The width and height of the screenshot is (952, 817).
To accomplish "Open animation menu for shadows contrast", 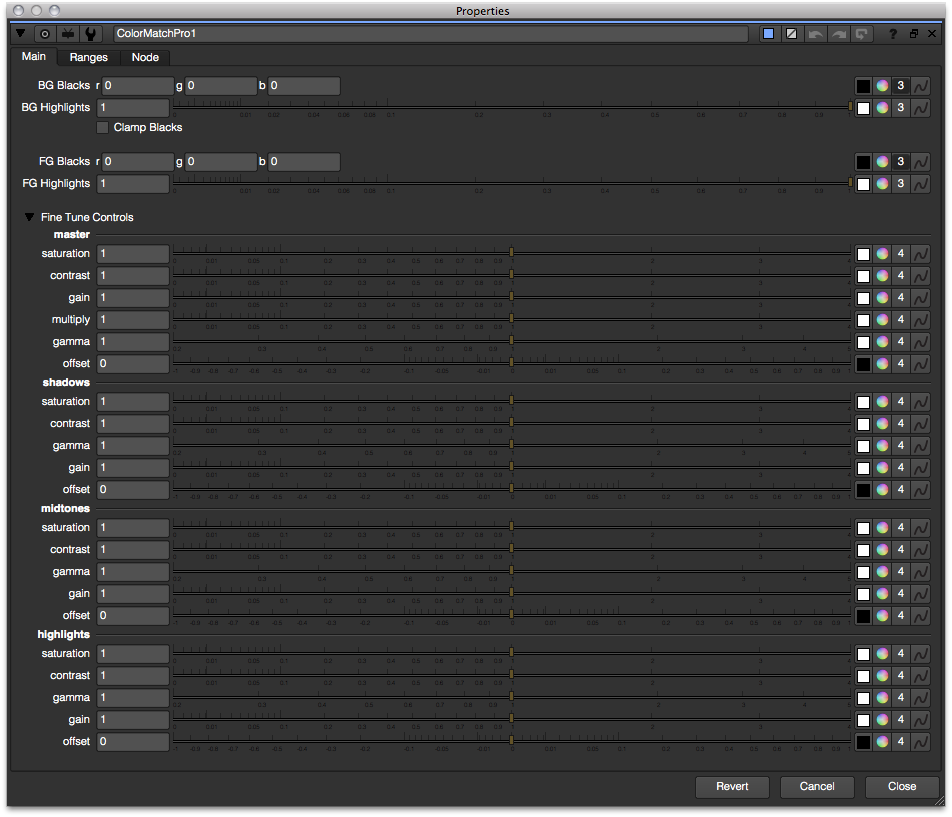I will [921, 424].
